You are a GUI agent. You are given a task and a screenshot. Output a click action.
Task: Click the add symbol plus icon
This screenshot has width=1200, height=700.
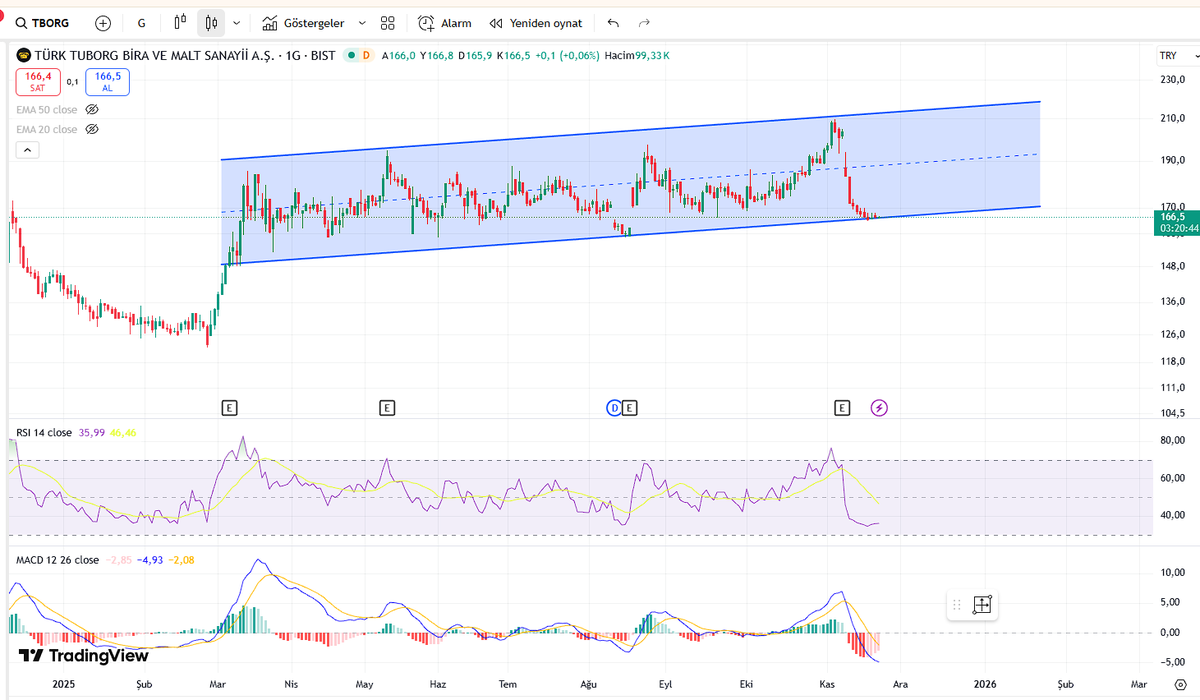point(103,22)
